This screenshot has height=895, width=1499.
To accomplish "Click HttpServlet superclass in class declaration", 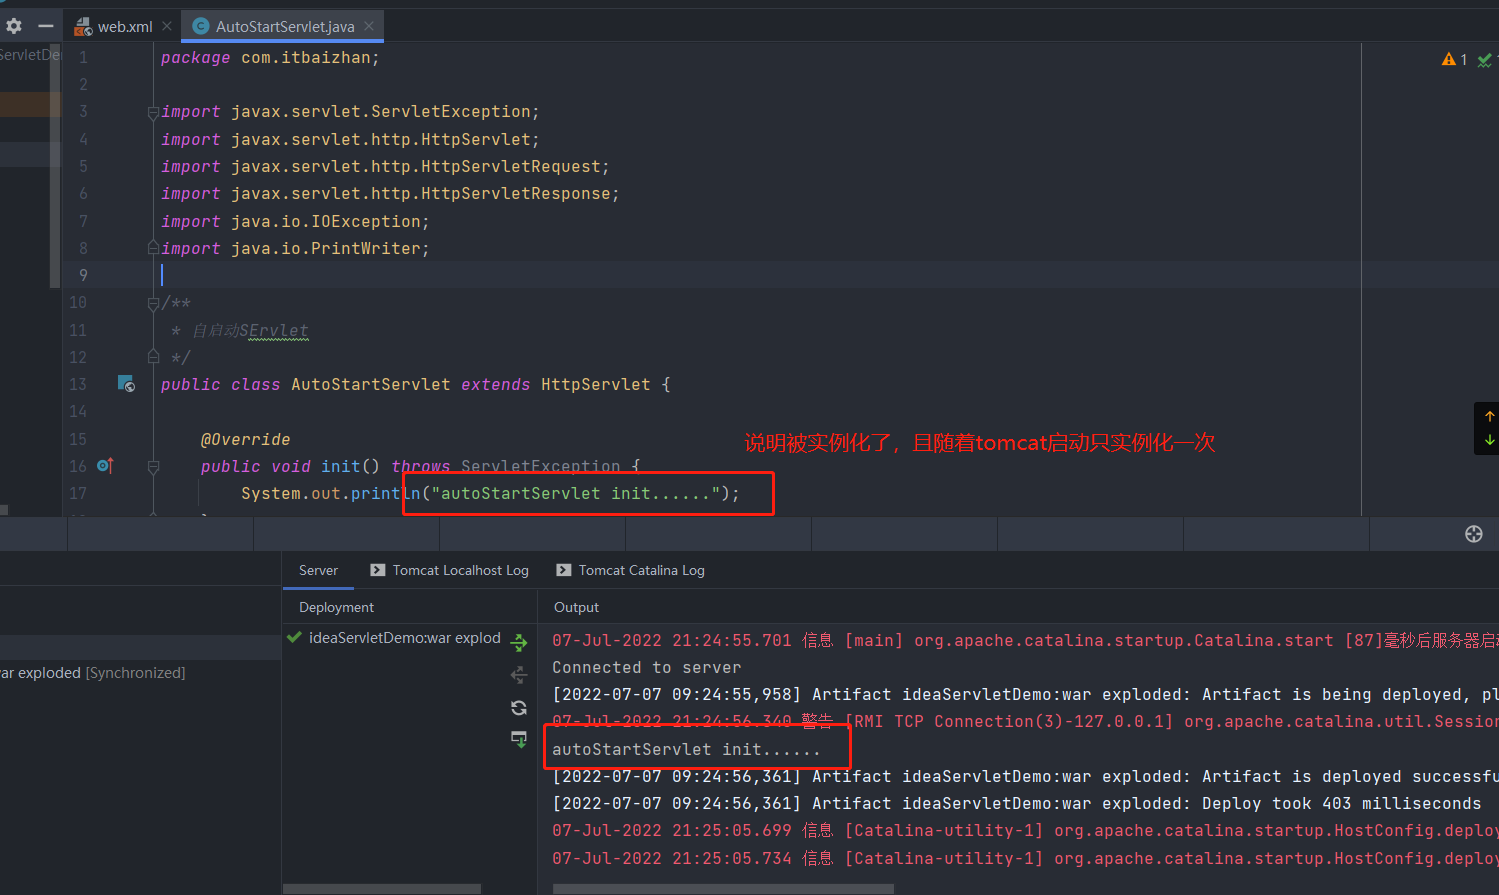I will tap(596, 385).
